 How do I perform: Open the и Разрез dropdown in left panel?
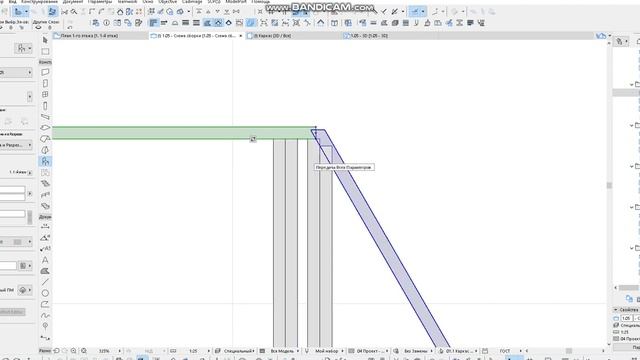coord(16,145)
